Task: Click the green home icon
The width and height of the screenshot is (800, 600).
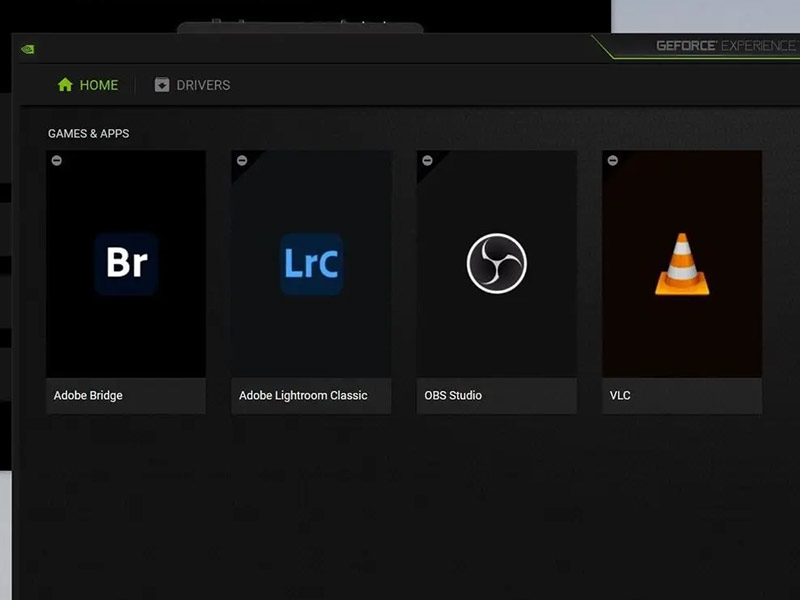Action: point(65,84)
